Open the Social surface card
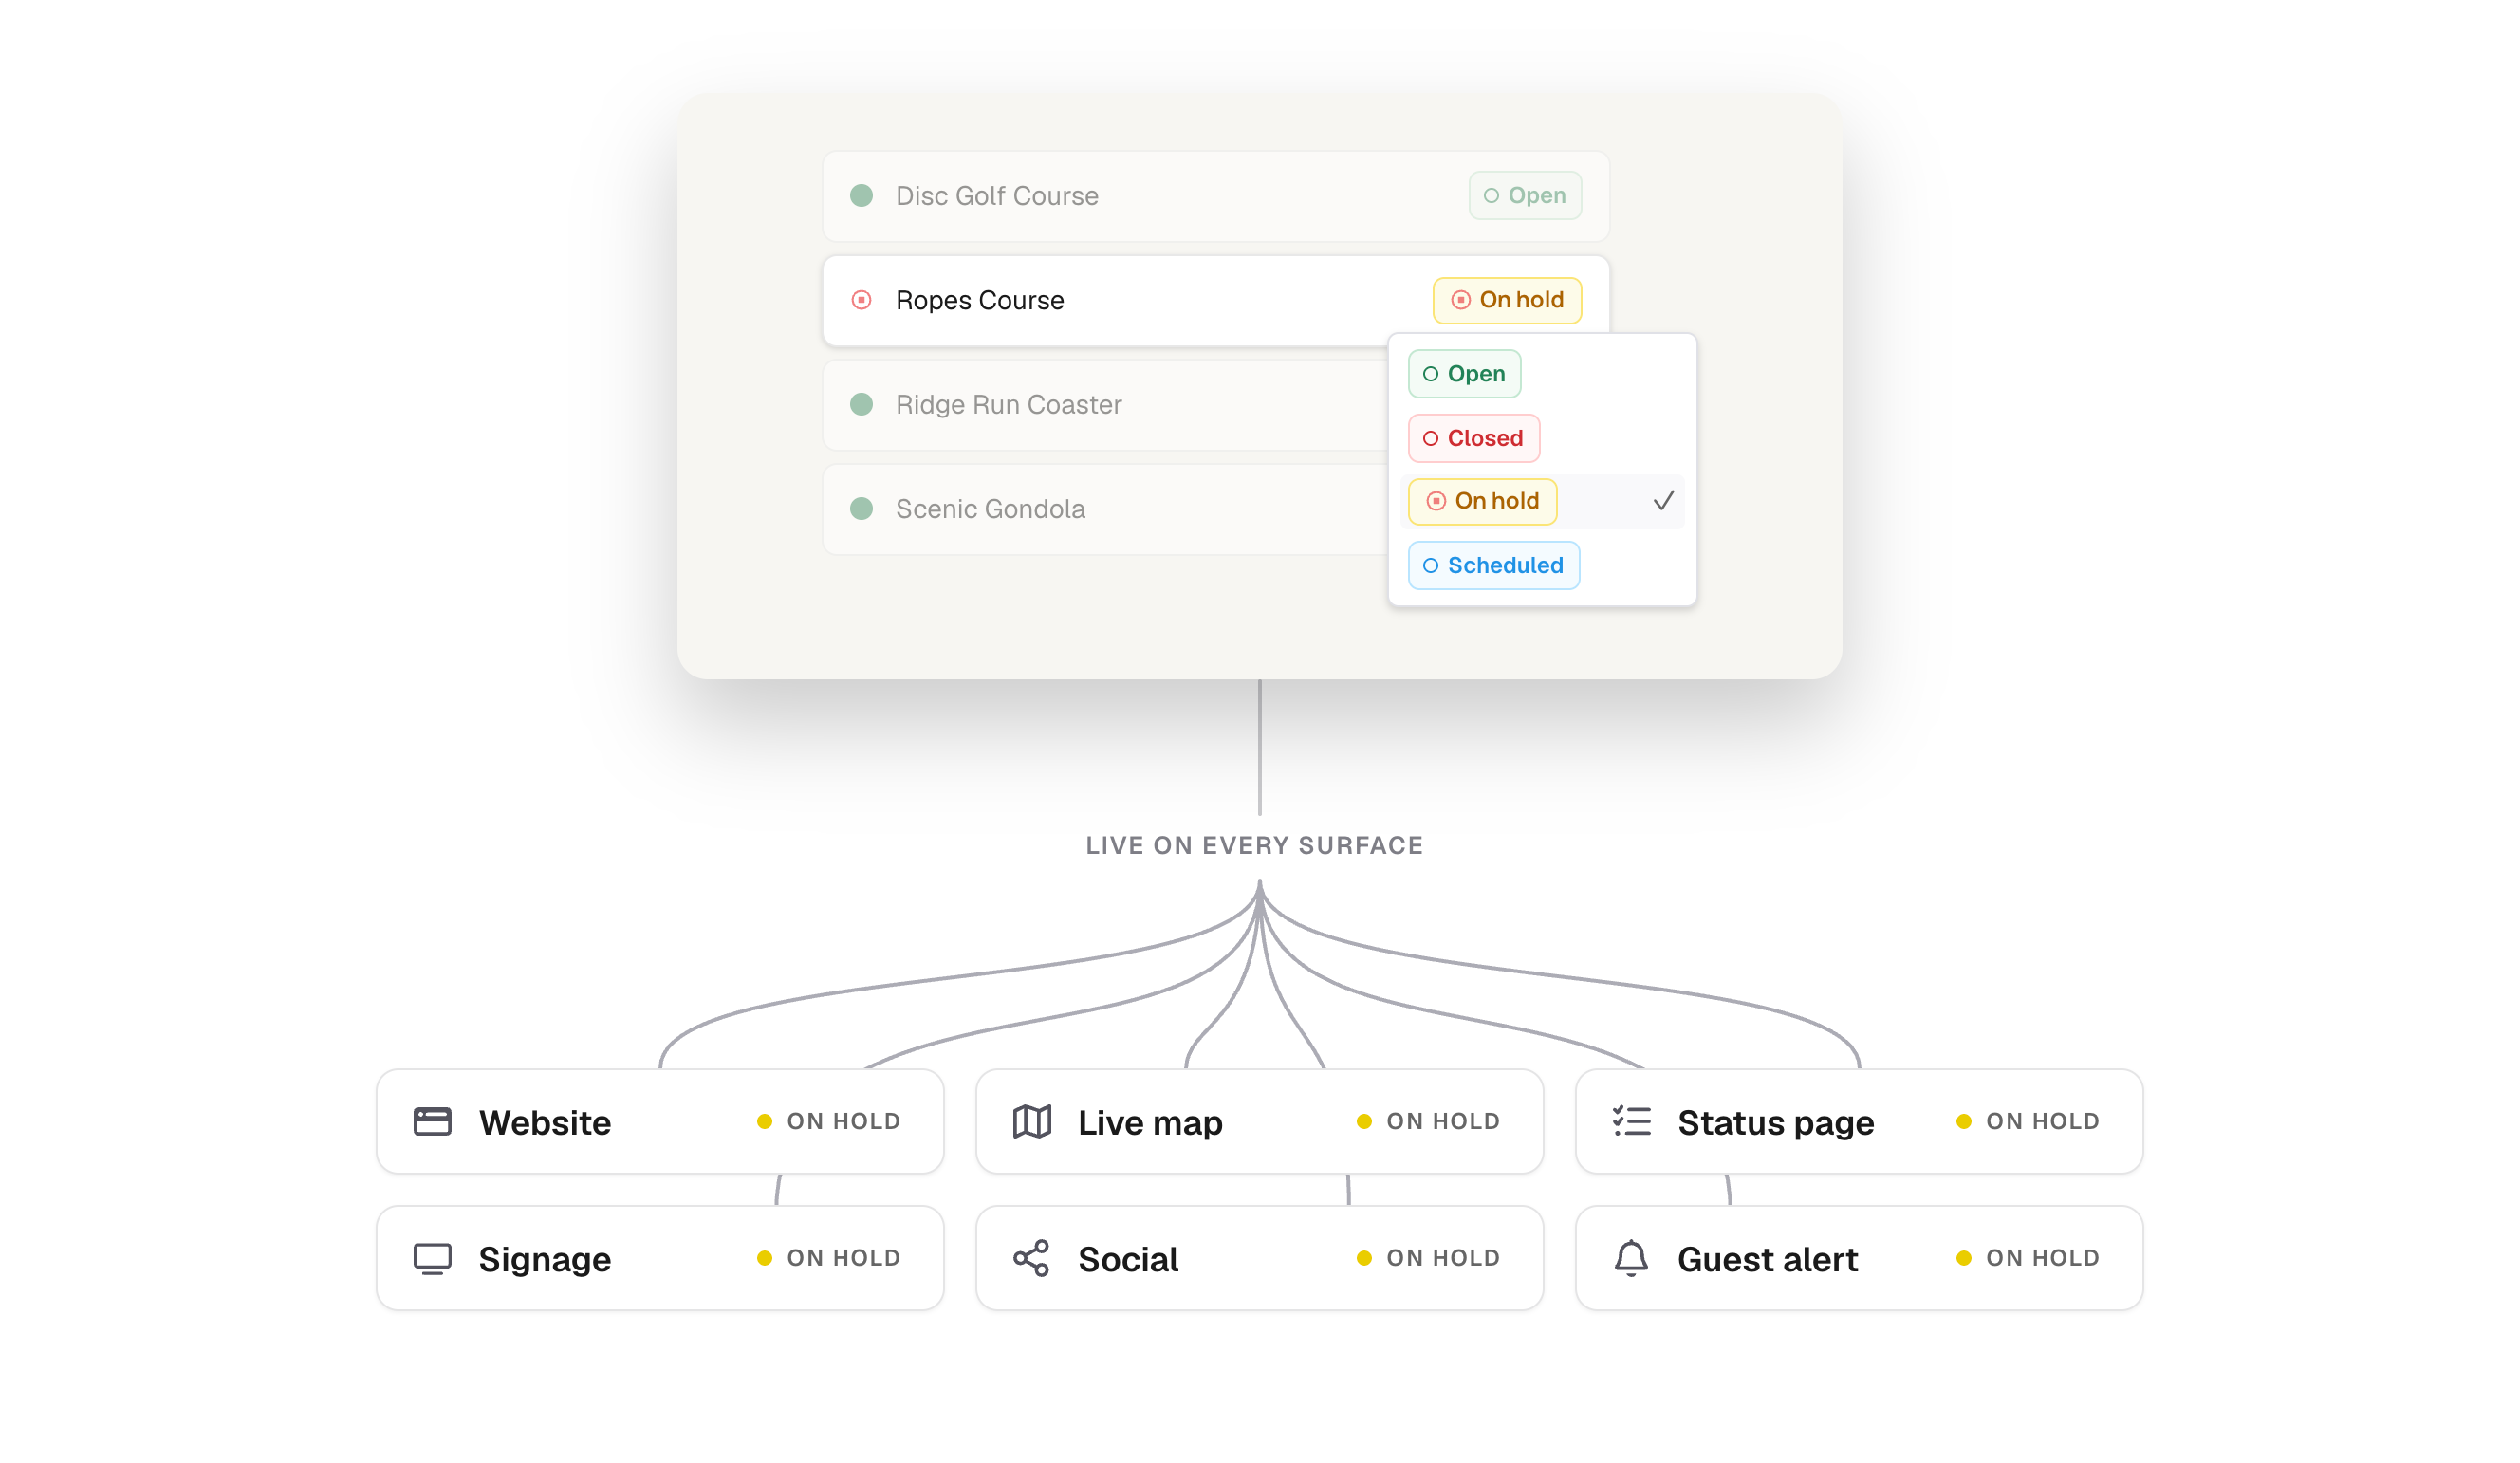Screen dimensions: 2520x1463 pyautogui.click(x=1260, y=1259)
